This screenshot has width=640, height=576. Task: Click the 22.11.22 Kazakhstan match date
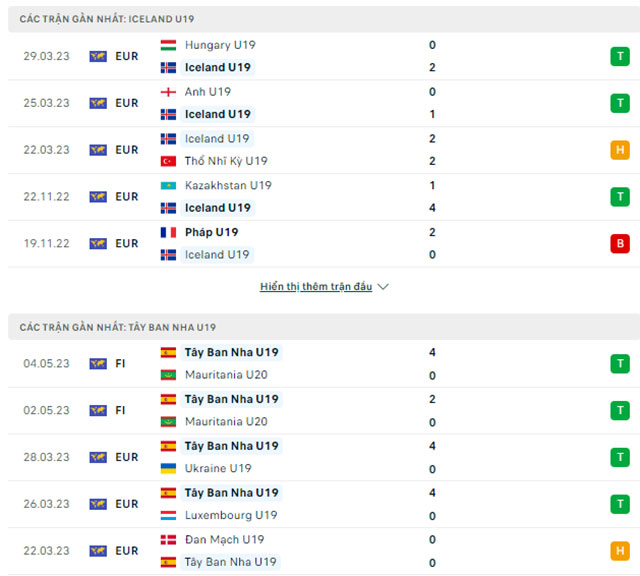point(46,197)
